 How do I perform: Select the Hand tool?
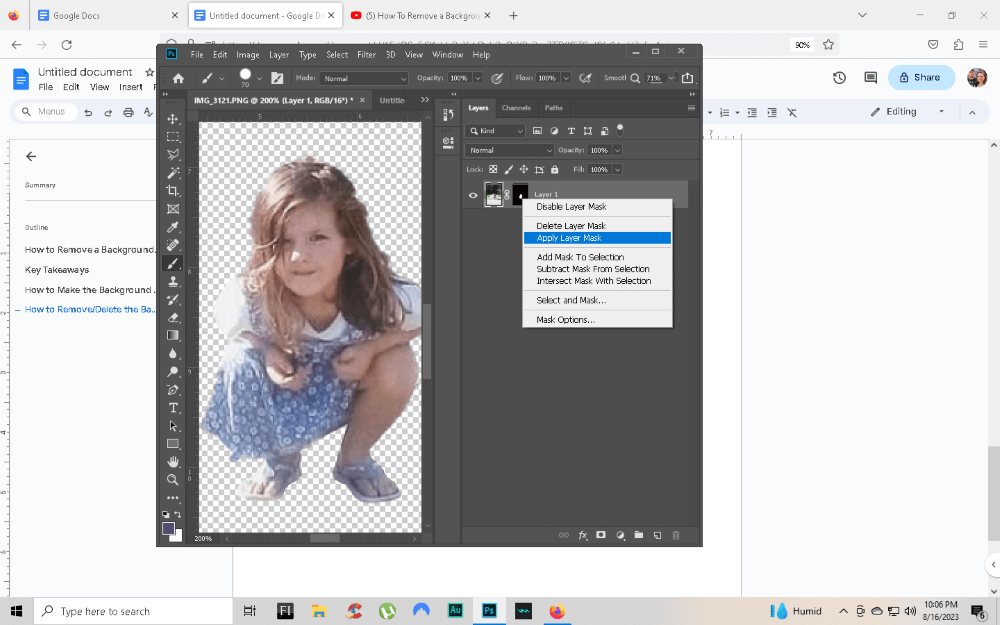point(173,461)
